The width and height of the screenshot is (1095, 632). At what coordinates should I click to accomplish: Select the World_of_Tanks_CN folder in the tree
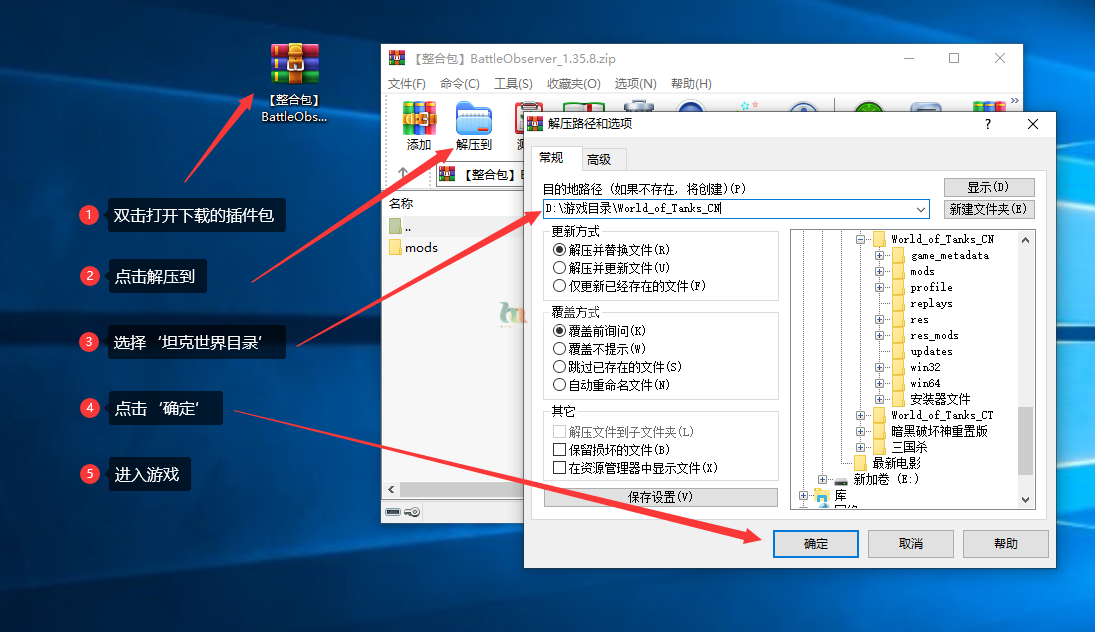click(x=942, y=240)
